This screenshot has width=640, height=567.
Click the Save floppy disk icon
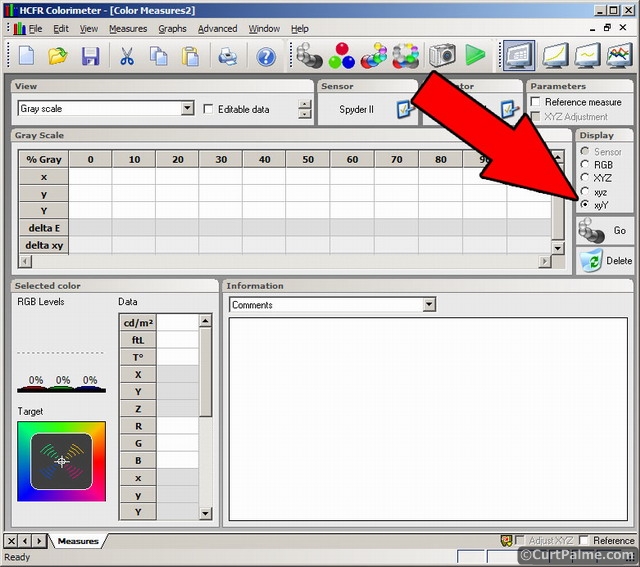90,56
